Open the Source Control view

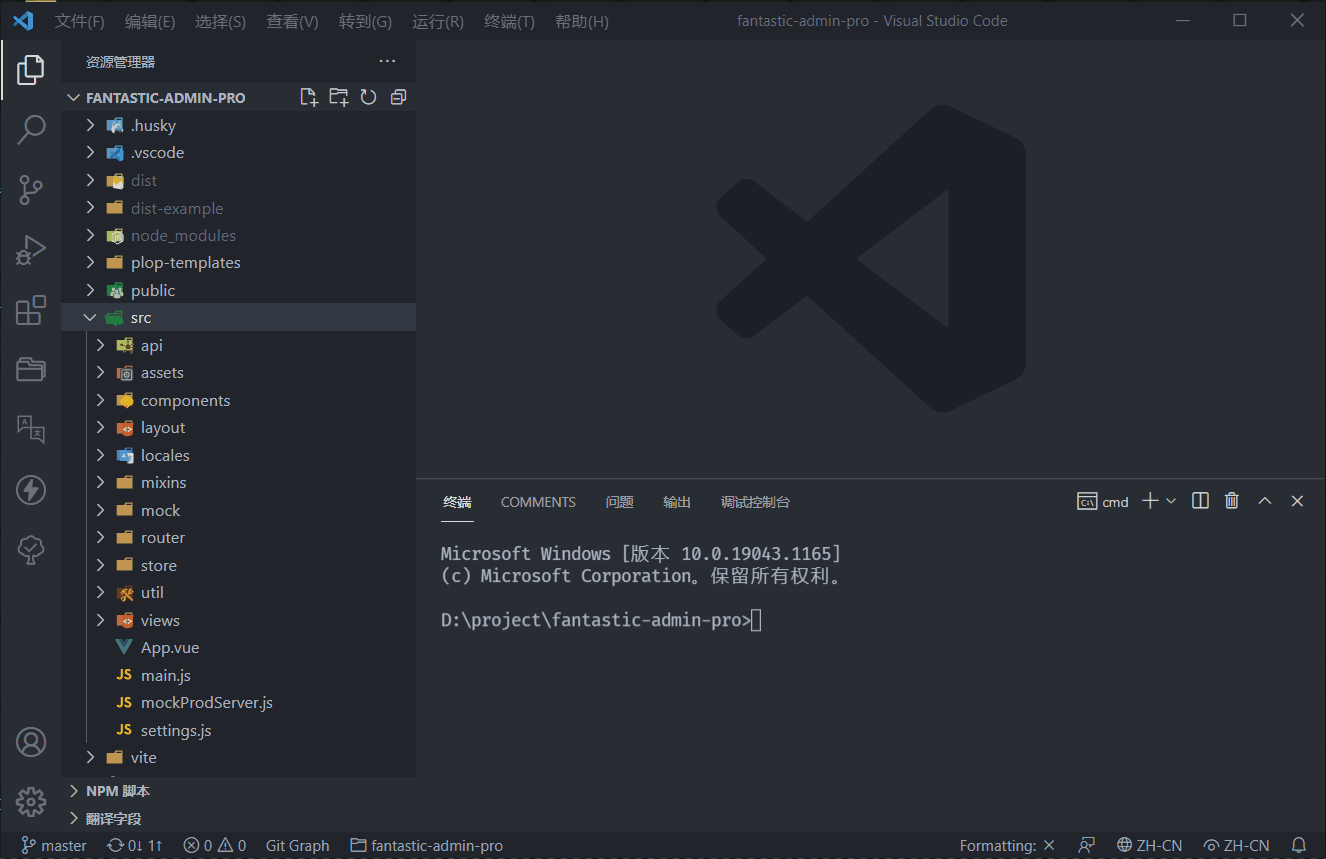(31, 189)
